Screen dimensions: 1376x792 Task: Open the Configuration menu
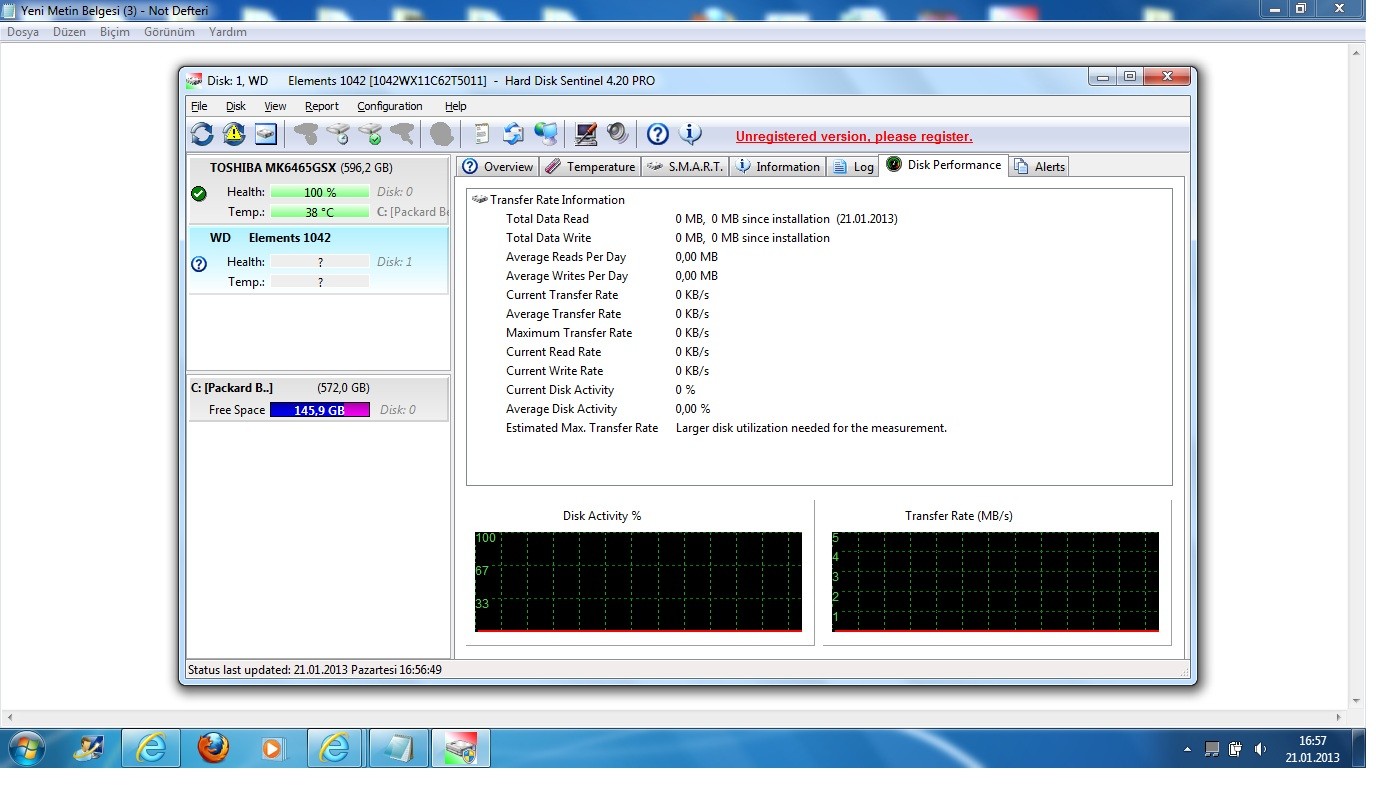click(x=390, y=106)
